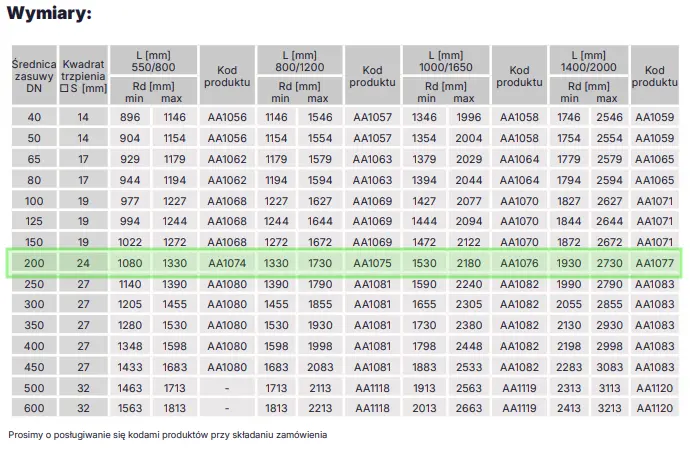Click the 3213 Rd max value

click(x=609, y=409)
